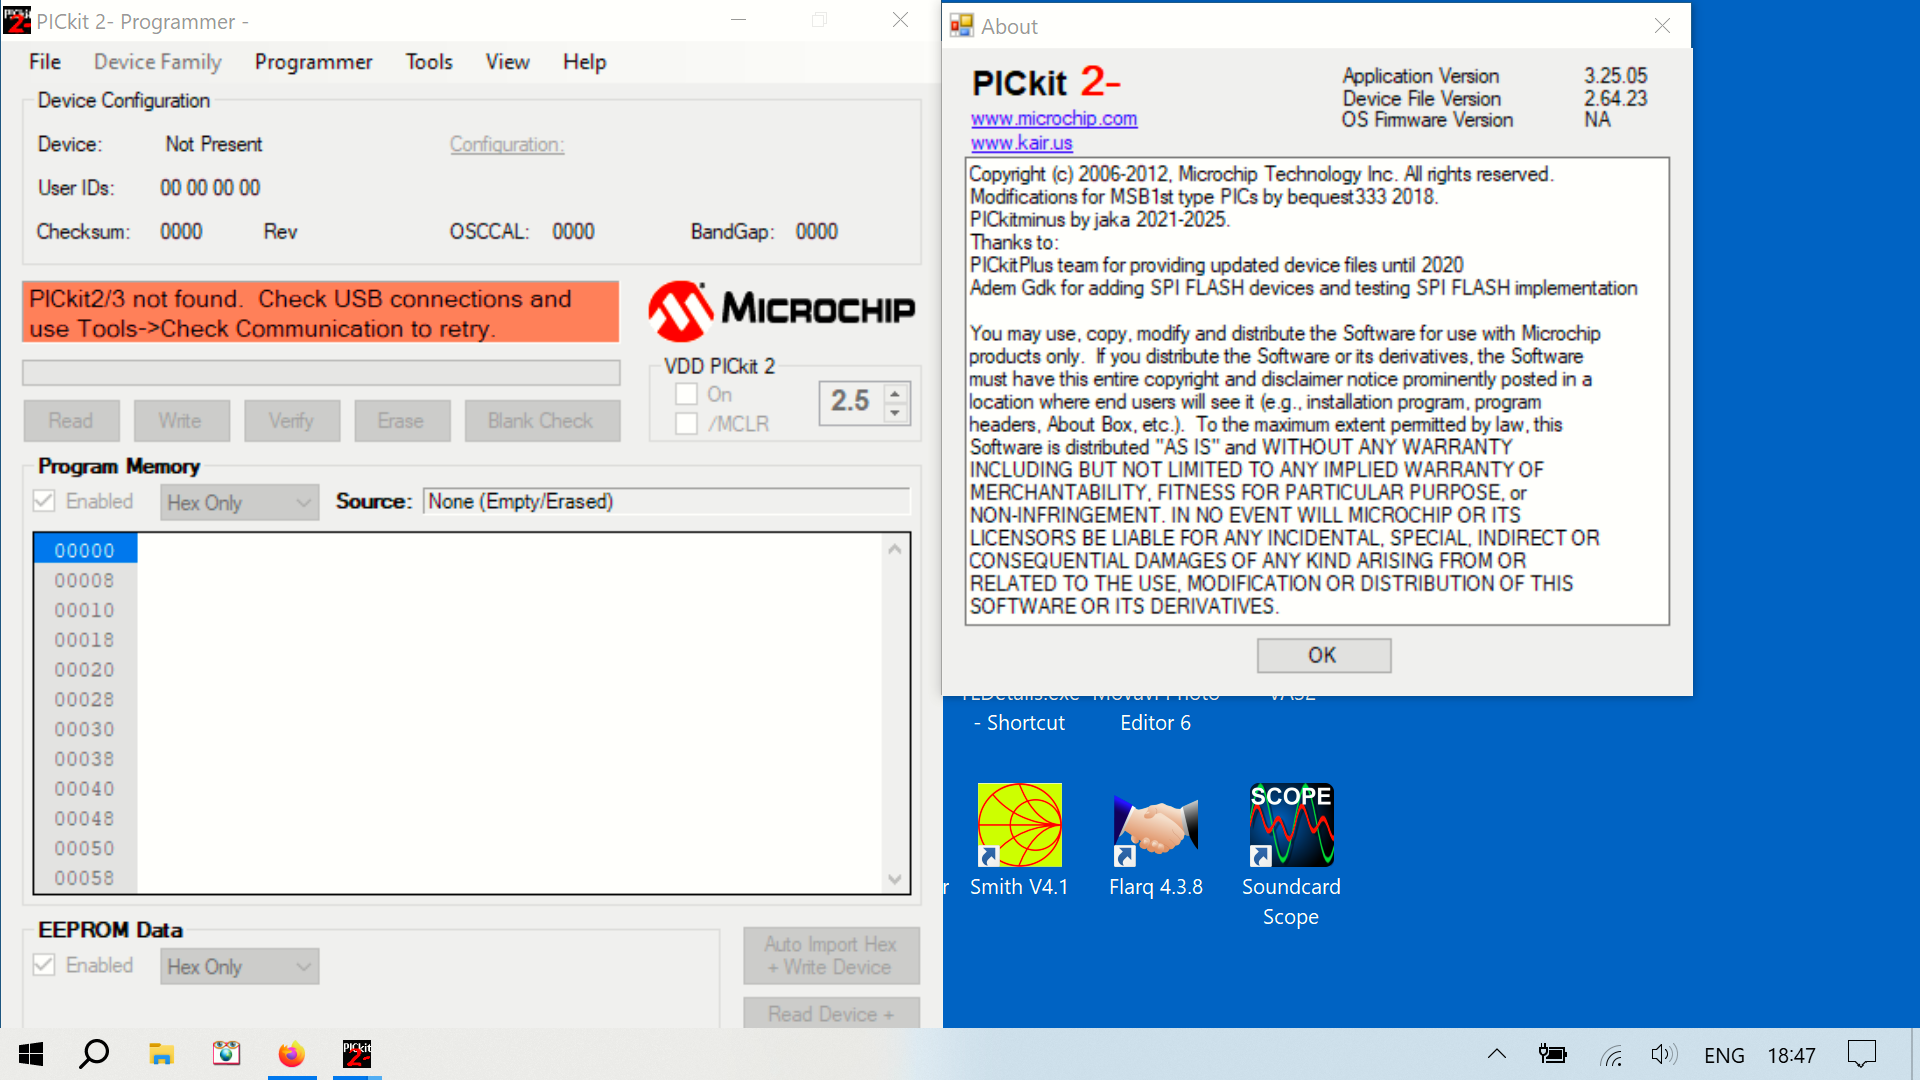This screenshot has width=1920, height=1080.
Task: Toggle Program Memory Enabled checkbox
Action: 44,501
